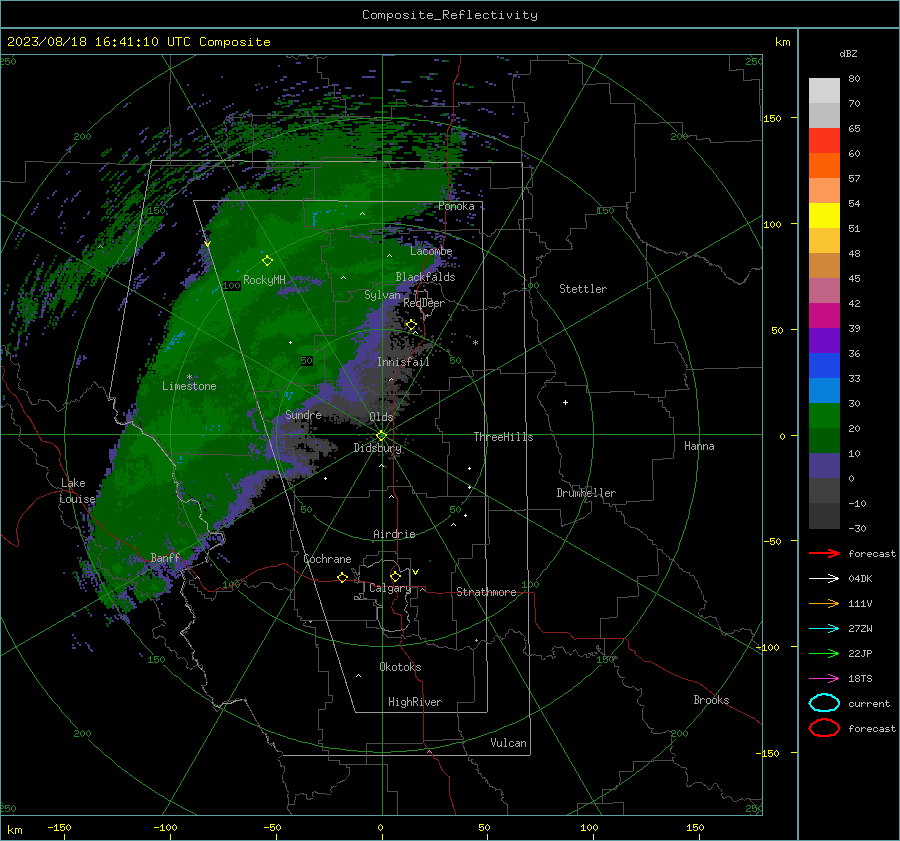This screenshot has height=841, width=900.
Task: Click the white 80 dBZ color swatch
Action: pyautogui.click(x=824, y=91)
